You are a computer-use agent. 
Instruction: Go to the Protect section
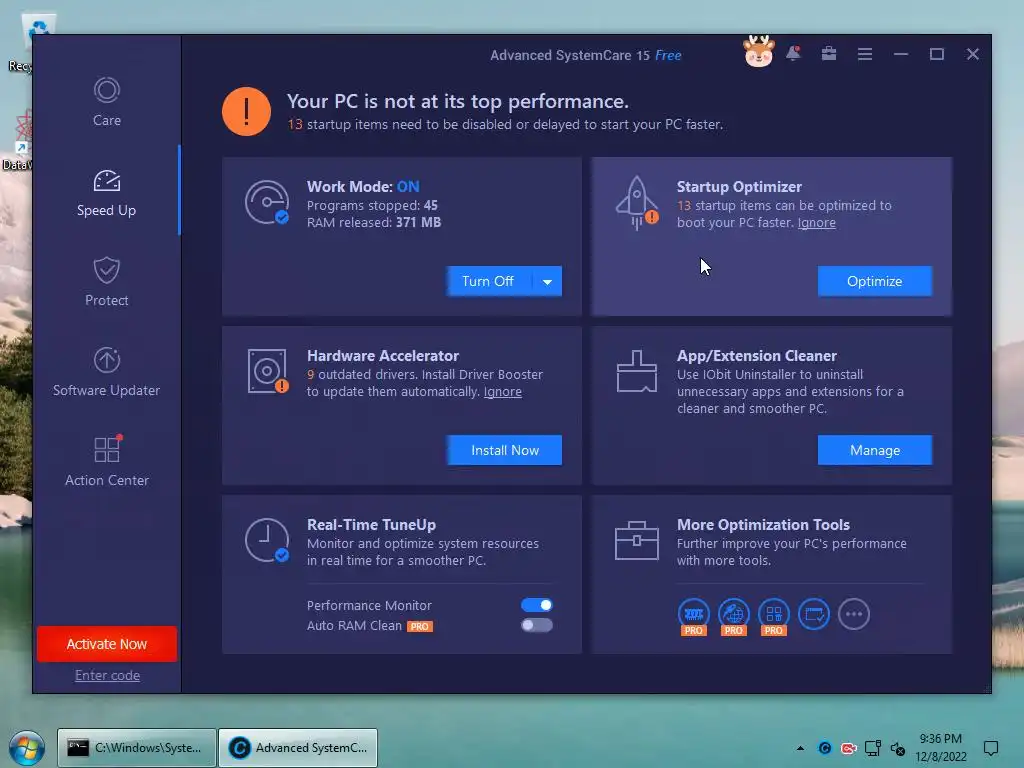106,282
